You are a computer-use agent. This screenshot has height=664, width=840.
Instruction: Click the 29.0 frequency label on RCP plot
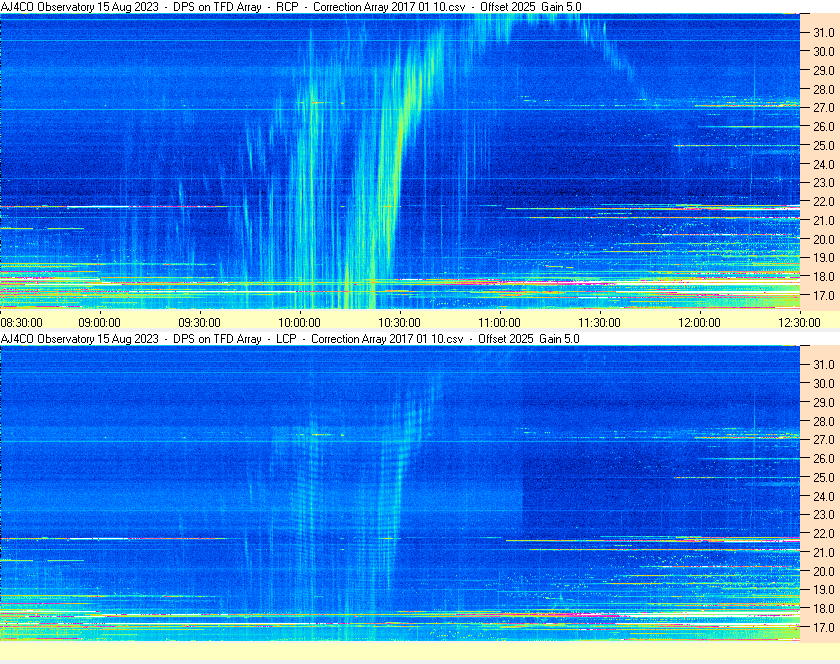(824, 71)
